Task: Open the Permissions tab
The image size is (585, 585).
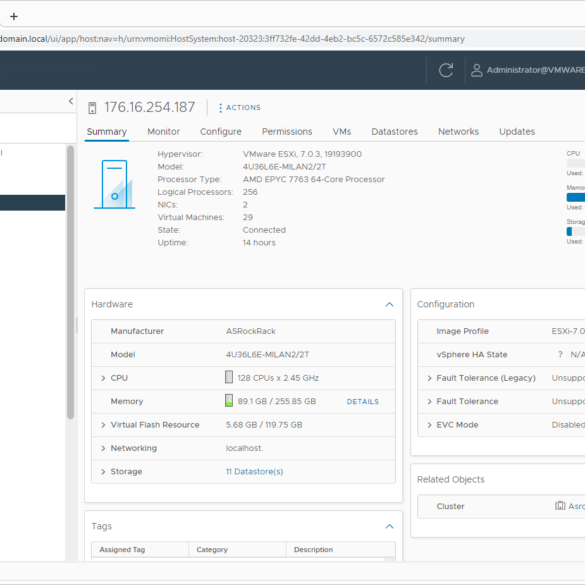Action: pyautogui.click(x=287, y=132)
